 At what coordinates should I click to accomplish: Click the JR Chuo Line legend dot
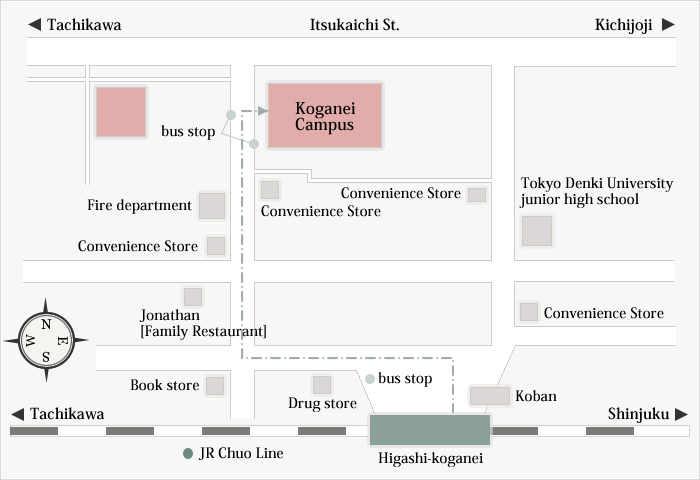tap(188, 454)
